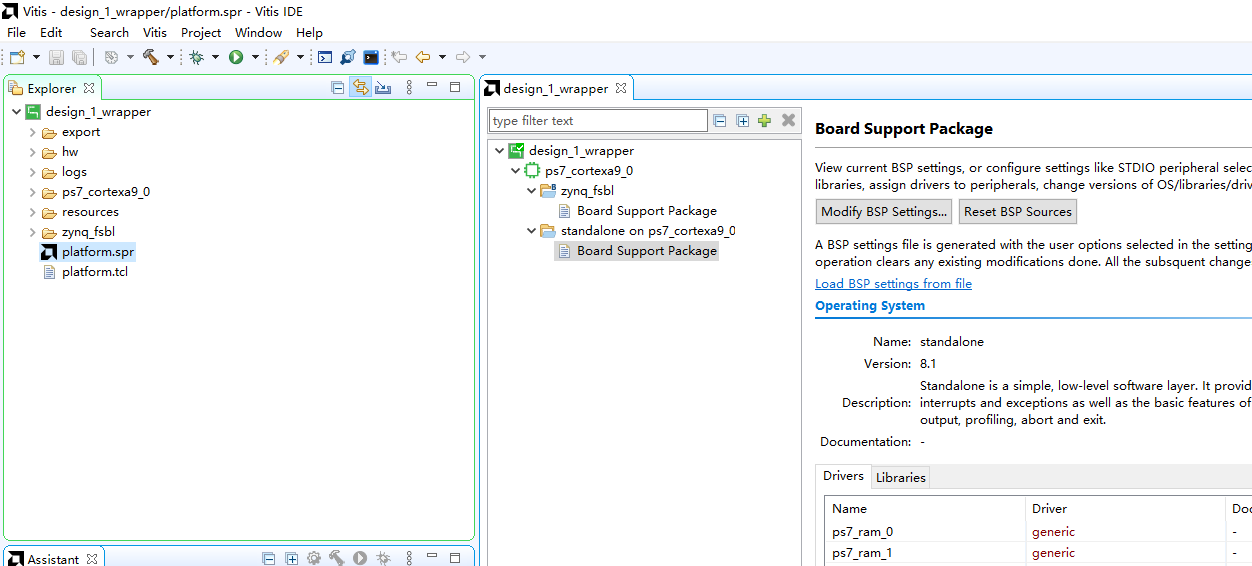Expand the export folder in Explorer
Screen dimensions: 1252x566
[32, 132]
